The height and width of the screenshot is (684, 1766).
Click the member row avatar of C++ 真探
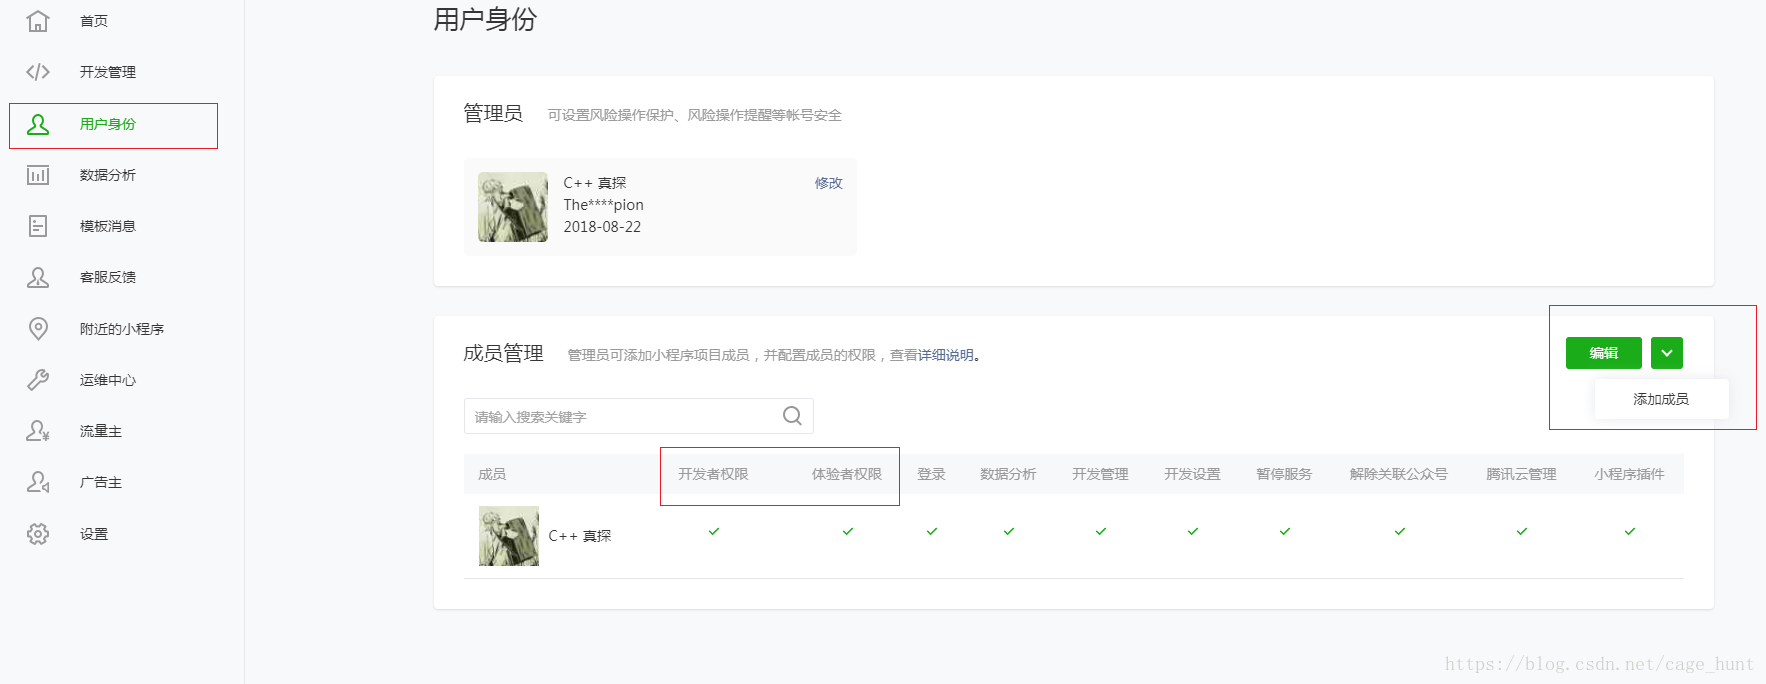point(509,536)
